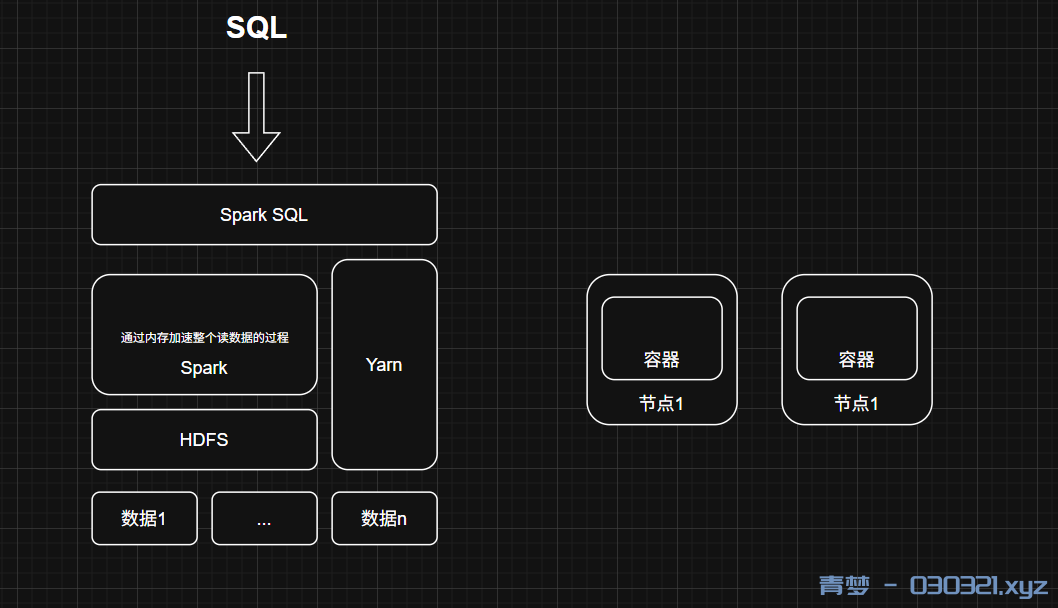Click the 节点1 label of right node
This screenshot has height=608, width=1058.
pos(856,404)
